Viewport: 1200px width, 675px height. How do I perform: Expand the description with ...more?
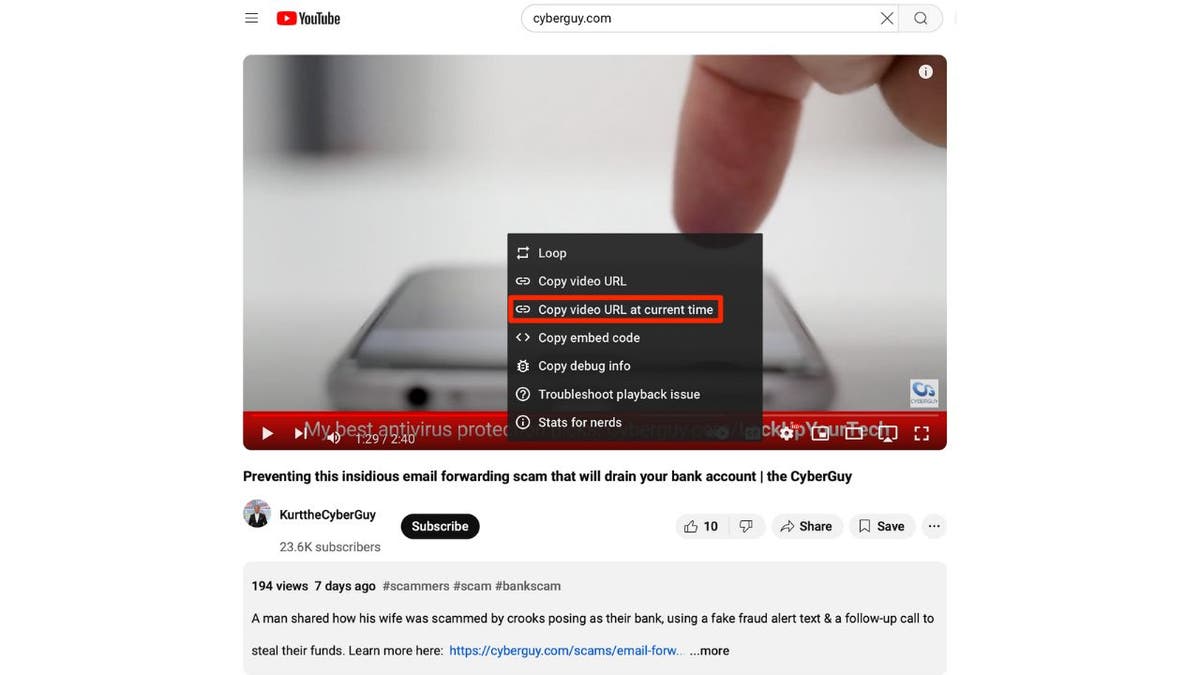[709, 650]
